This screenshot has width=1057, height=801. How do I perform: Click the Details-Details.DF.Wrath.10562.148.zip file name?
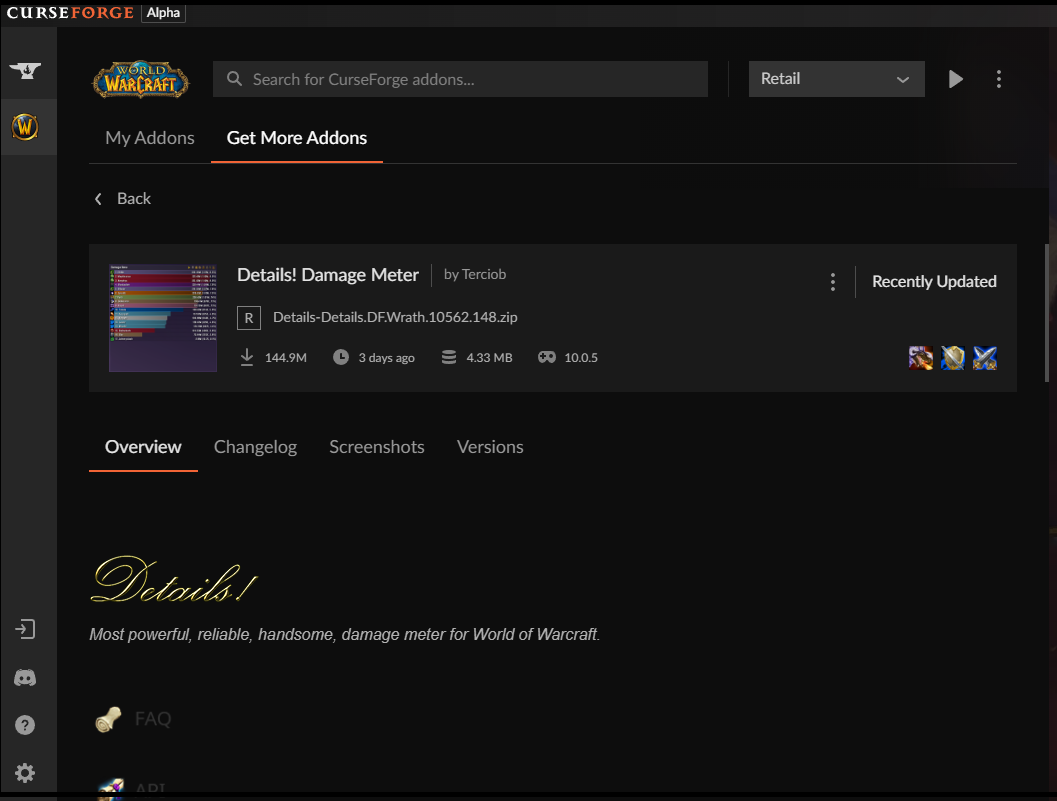click(395, 318)
